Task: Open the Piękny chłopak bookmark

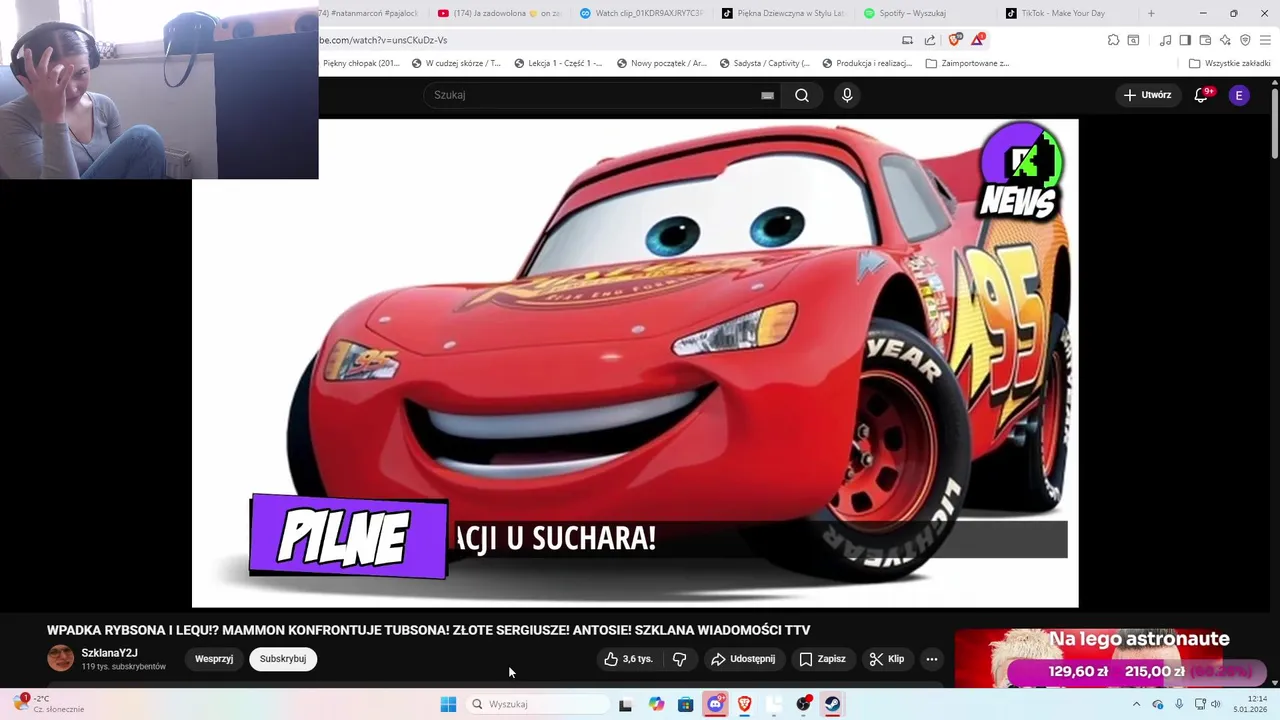Action: coord(361,63)
